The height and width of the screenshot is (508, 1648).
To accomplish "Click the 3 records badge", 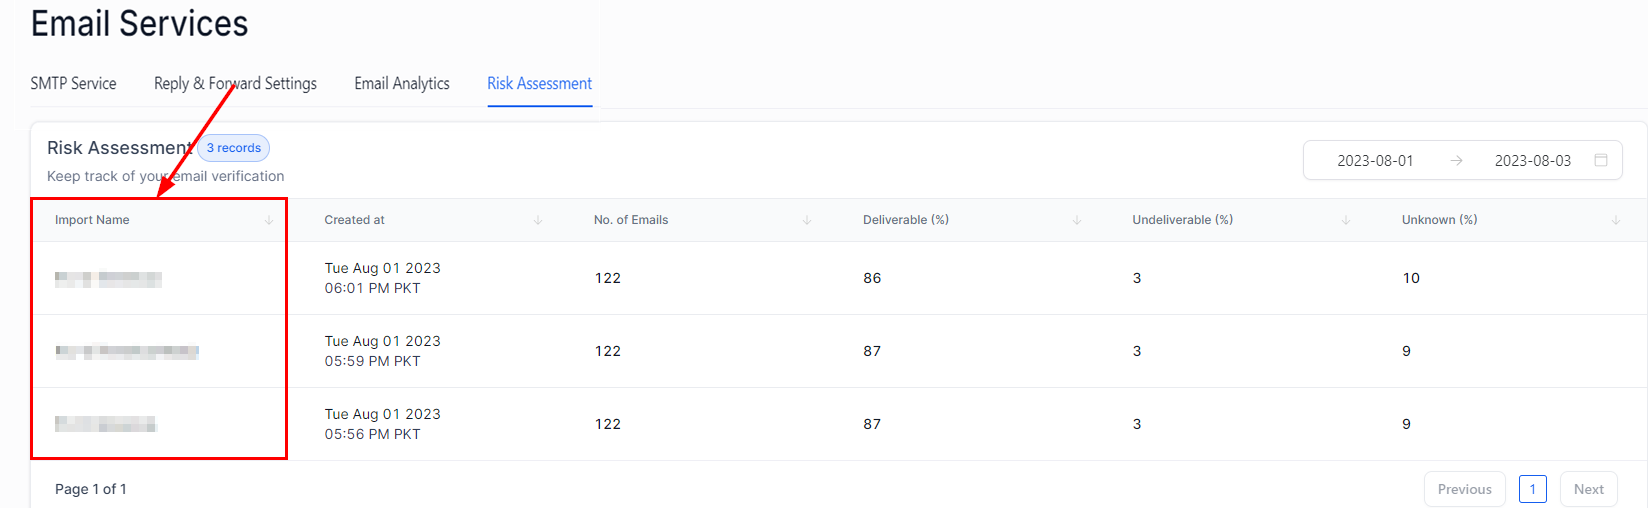I will click(234, 148).
